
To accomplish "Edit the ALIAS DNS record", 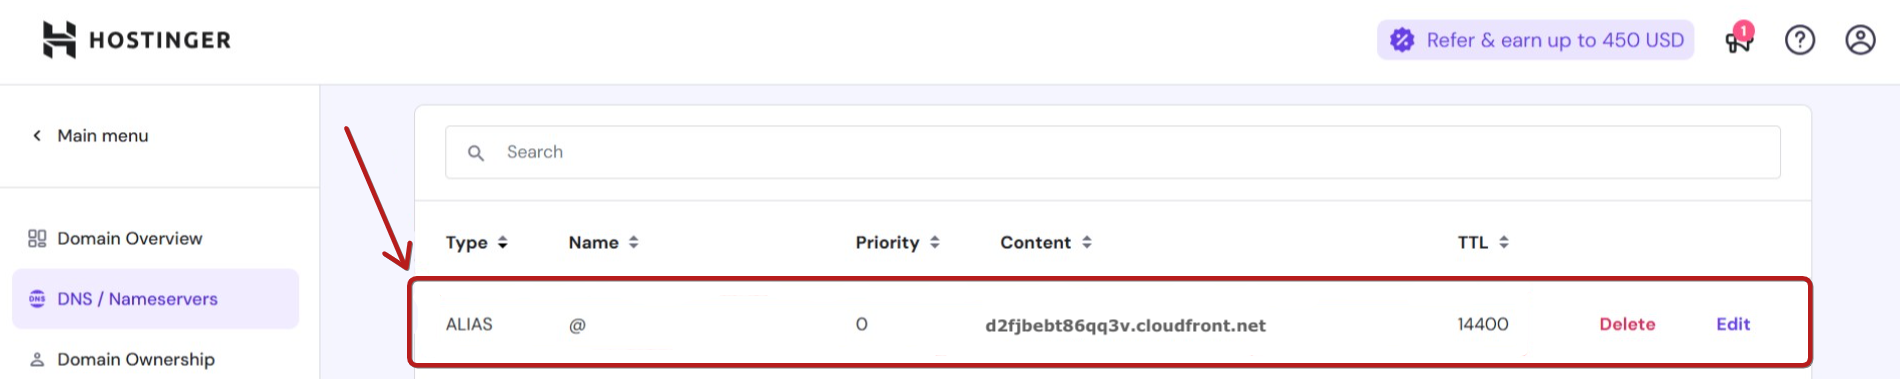I will pyautogui.click(x=1733, y=324).
